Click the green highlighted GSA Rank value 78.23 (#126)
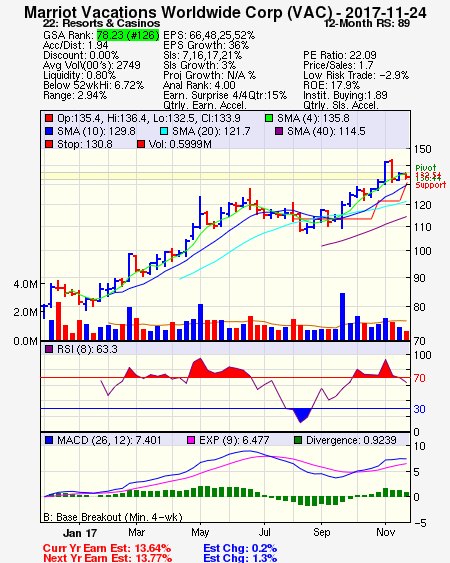The height and width of the screenshot is (563, 450). [128, 35]
